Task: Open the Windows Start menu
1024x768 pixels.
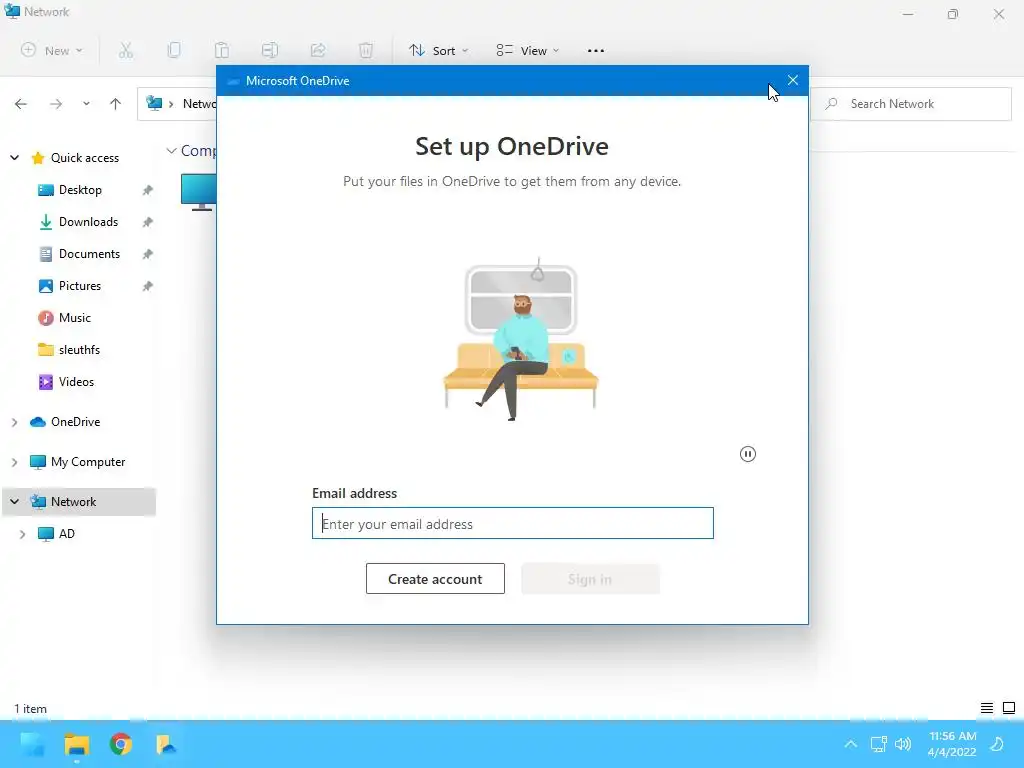Action: click(x=32, y=744)
